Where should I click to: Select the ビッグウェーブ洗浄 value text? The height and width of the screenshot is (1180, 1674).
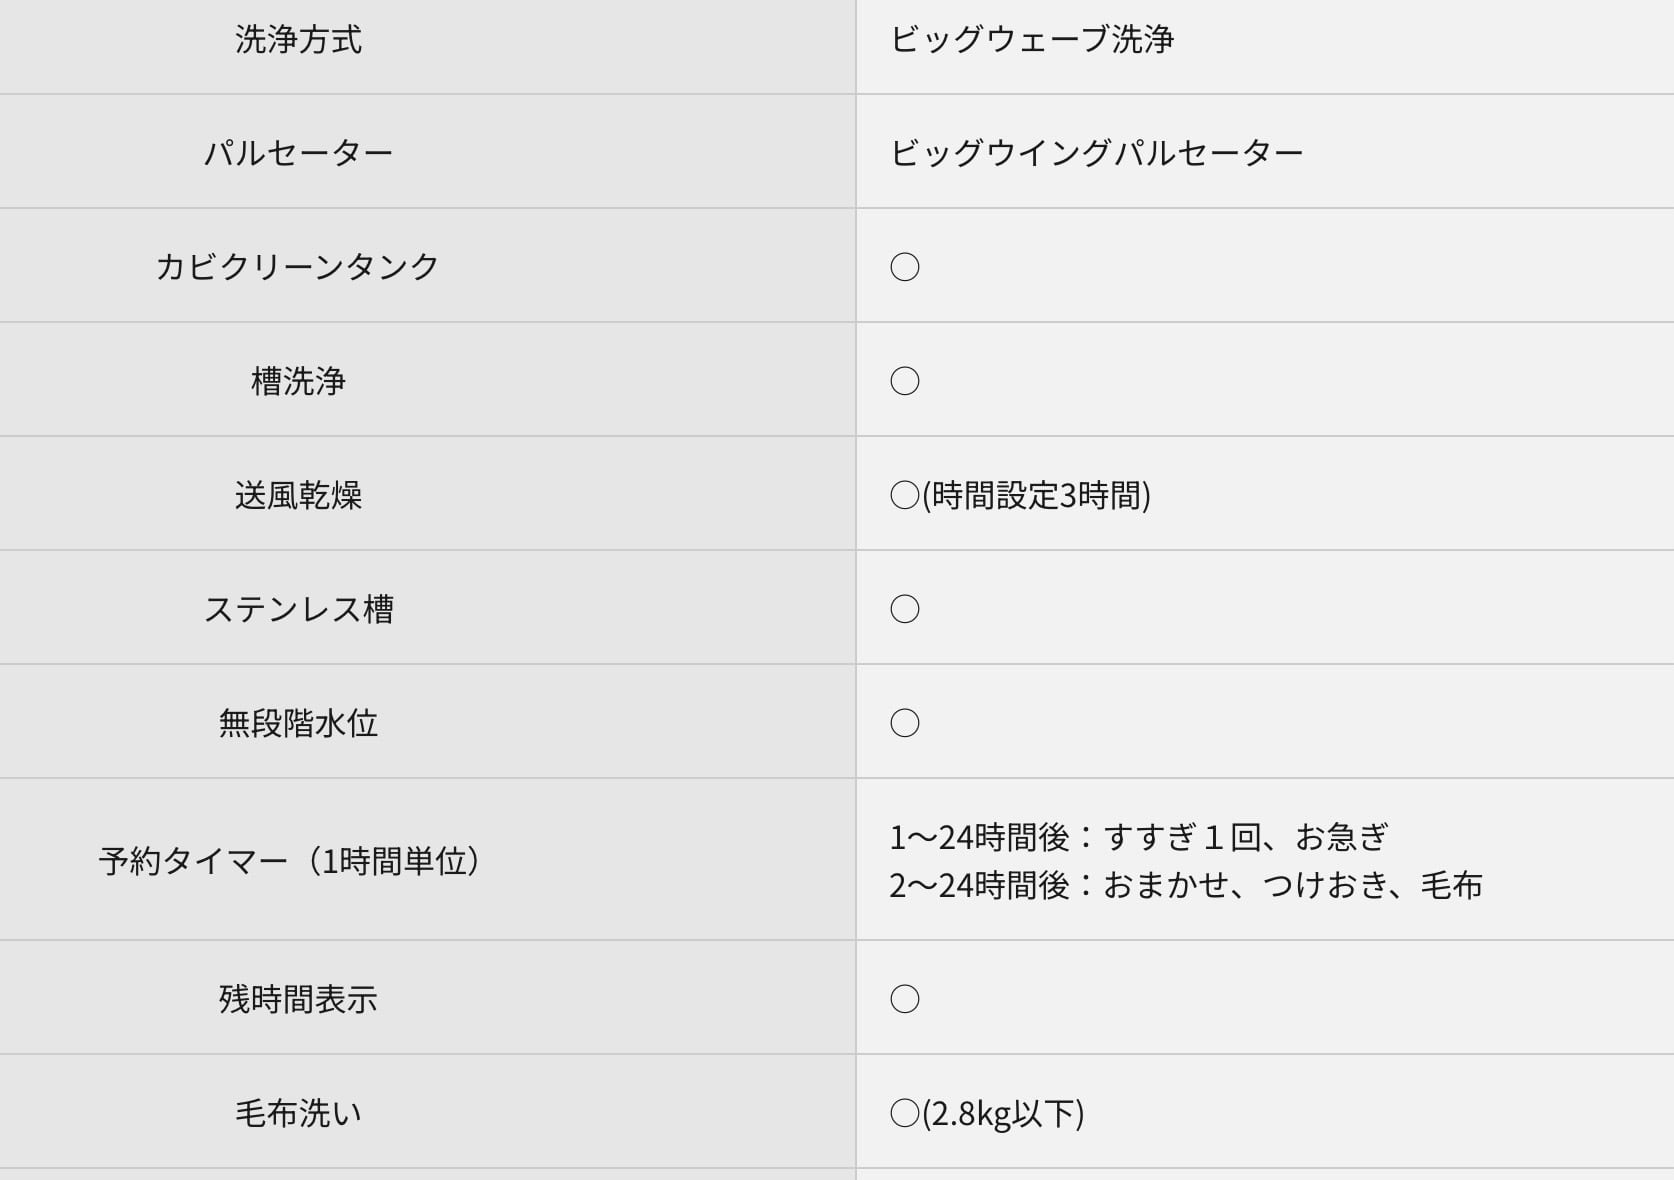click(1031, 40)
